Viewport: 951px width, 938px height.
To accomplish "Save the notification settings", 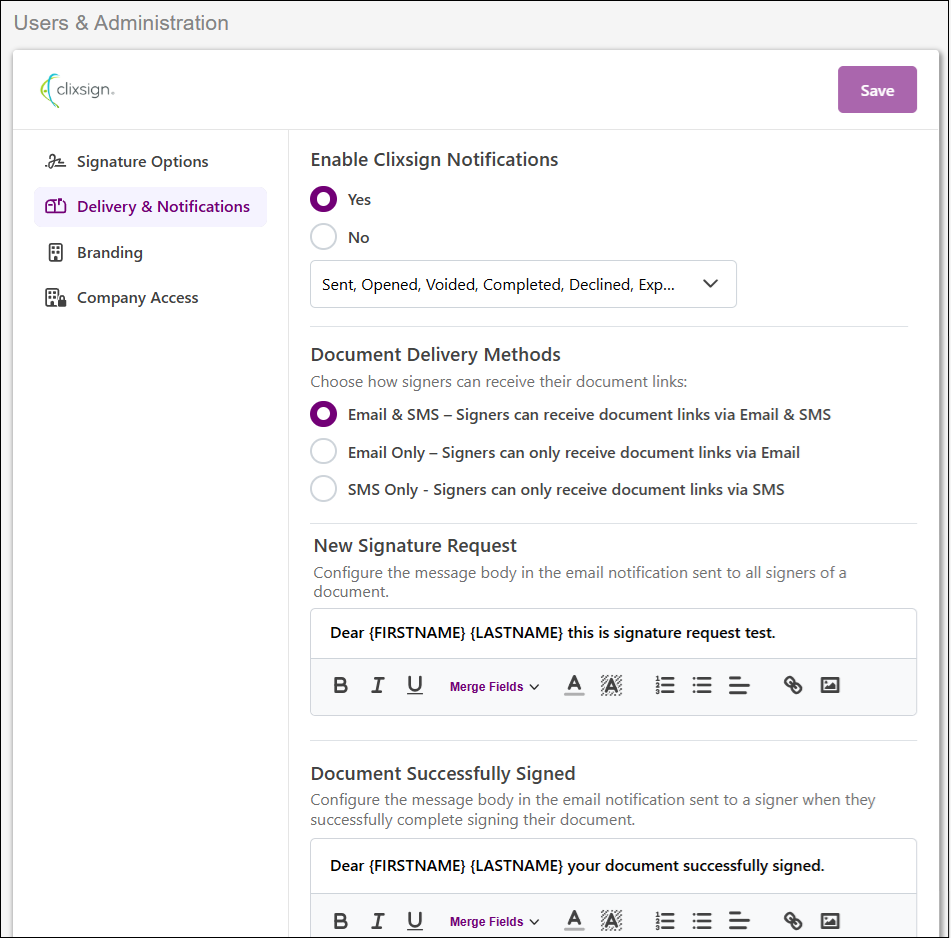I will point(877,90).
